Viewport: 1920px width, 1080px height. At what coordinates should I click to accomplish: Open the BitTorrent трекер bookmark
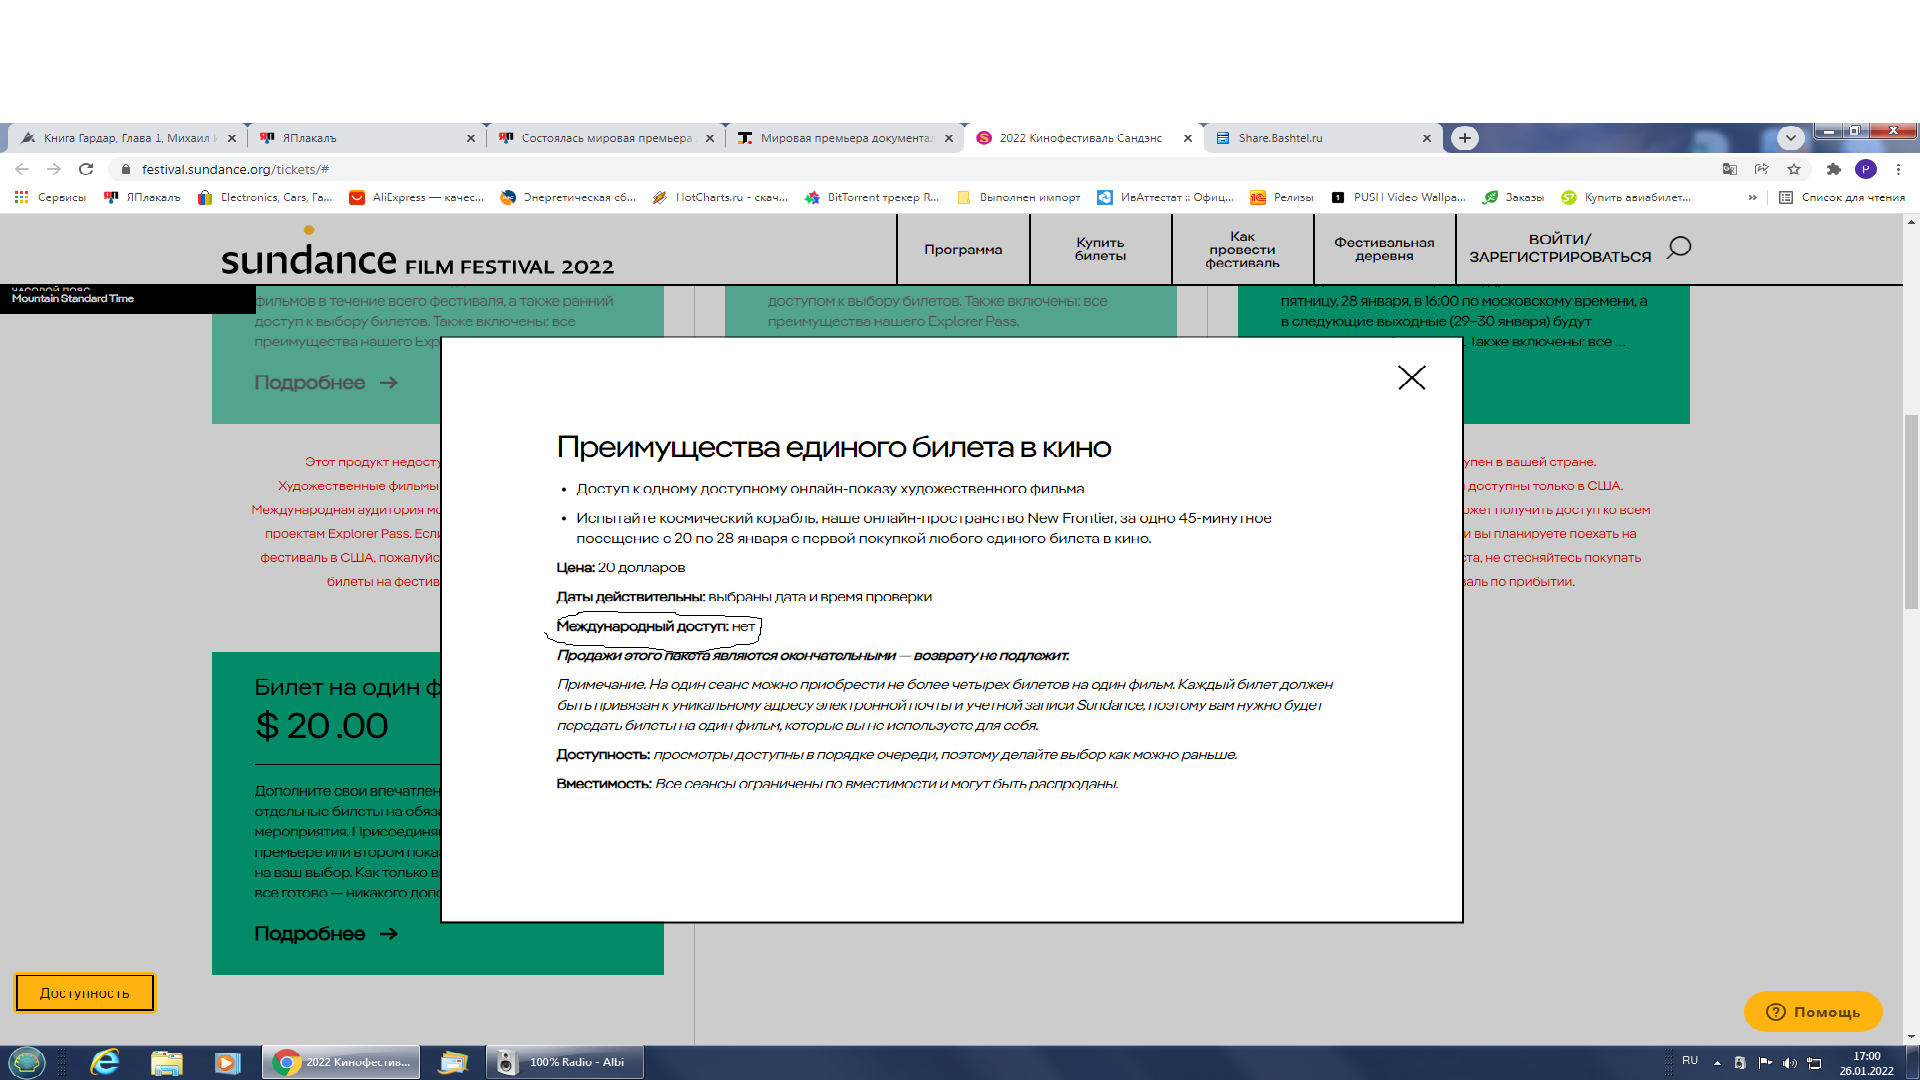(872, 198)
